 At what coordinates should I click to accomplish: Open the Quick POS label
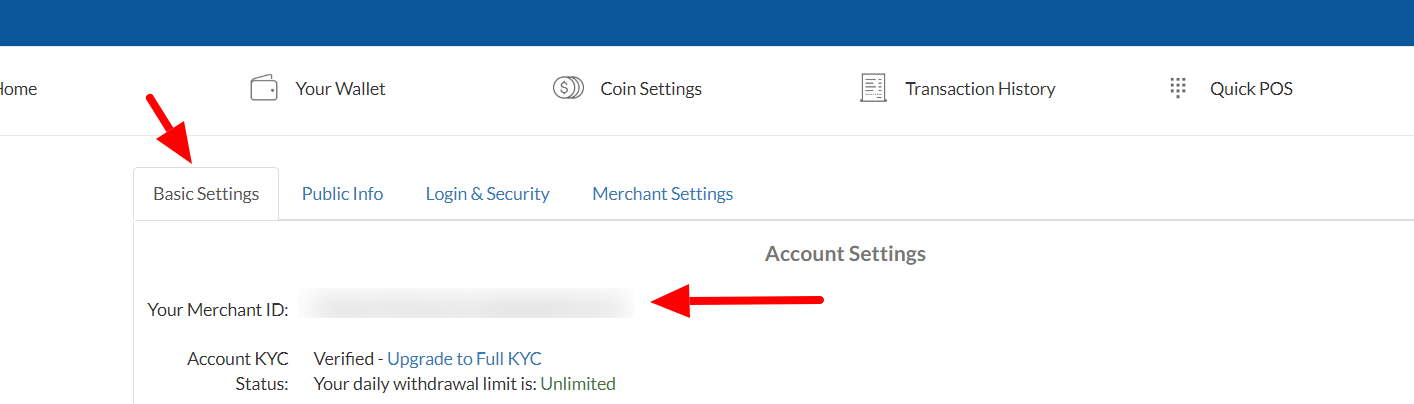coord(1251,89)
